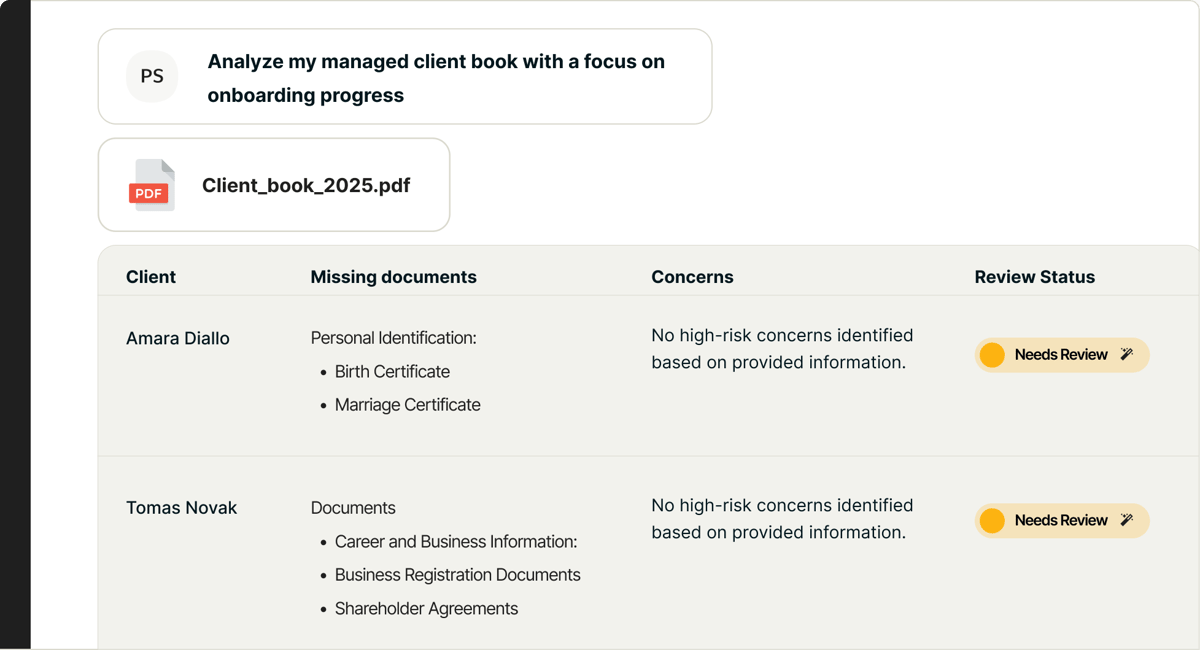Viewport: 1200px width, 650px height.
Task: Click the red PDF file icon
Action: pyautogui.click(x=152, y=185)
